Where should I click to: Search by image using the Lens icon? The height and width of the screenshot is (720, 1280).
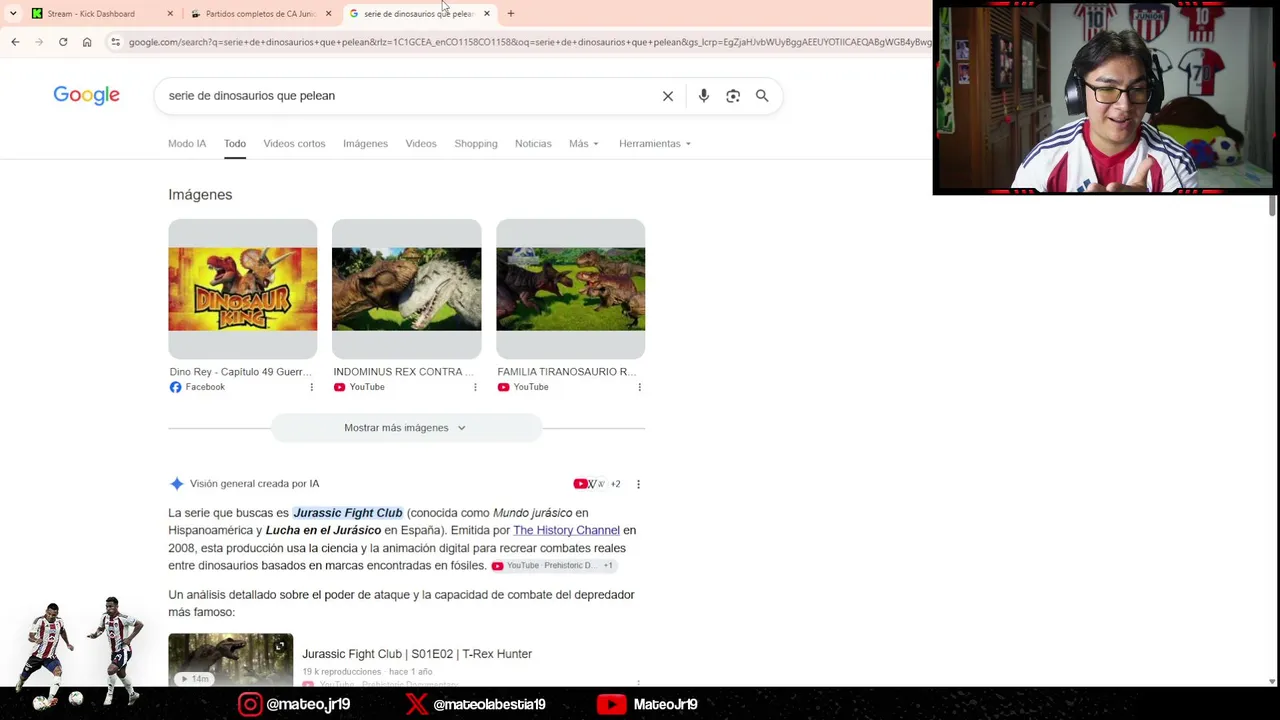[x=733, y=96]
